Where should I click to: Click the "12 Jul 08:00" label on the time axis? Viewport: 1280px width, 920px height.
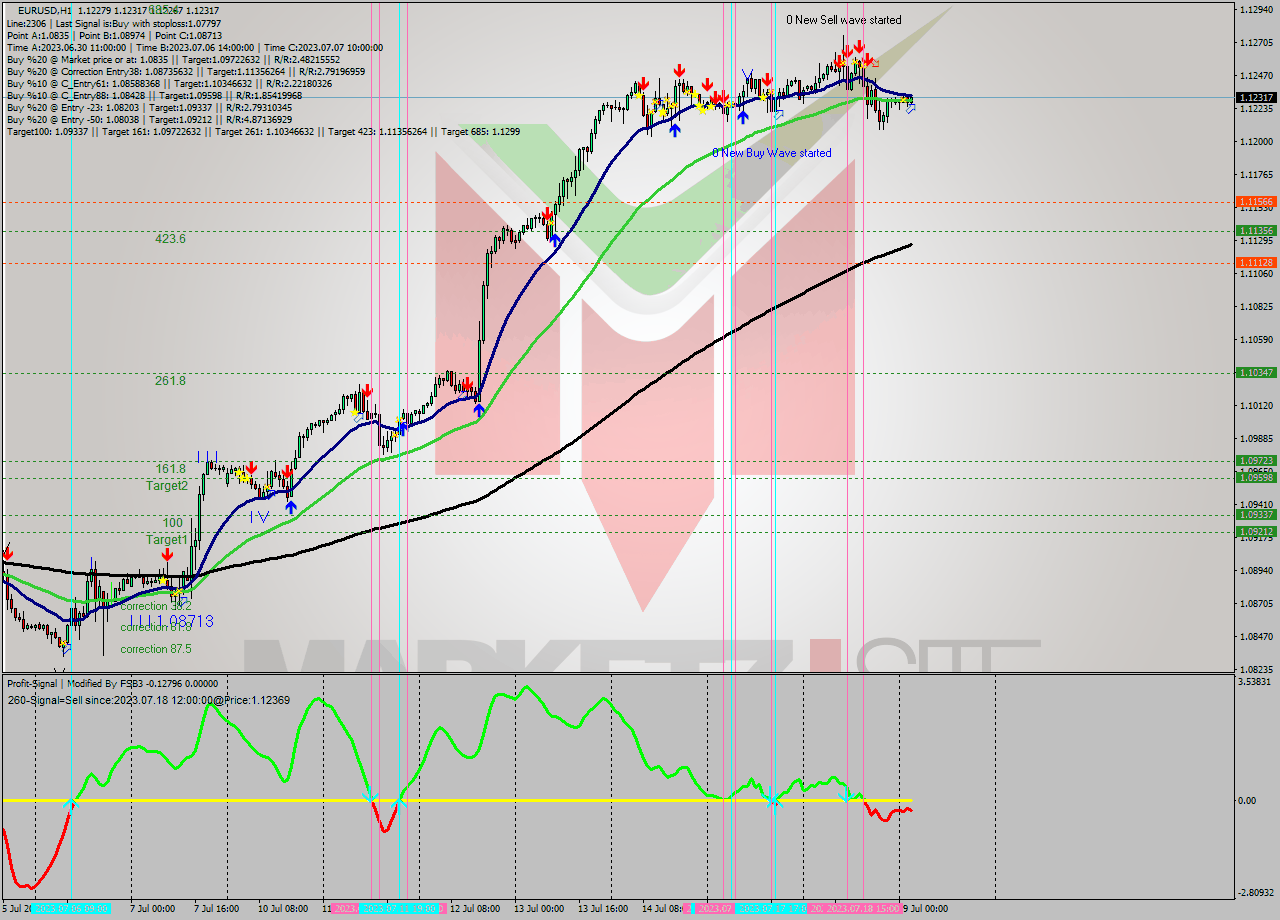tap(474, 910)
